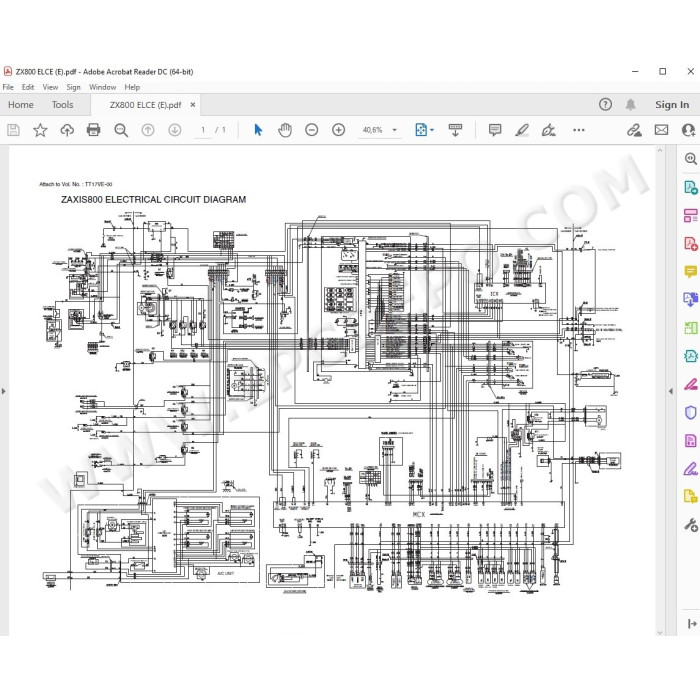Screen dimensions: 700x700
Task: Expand the fit page options dropdown arrow
Action: (432, 130)
